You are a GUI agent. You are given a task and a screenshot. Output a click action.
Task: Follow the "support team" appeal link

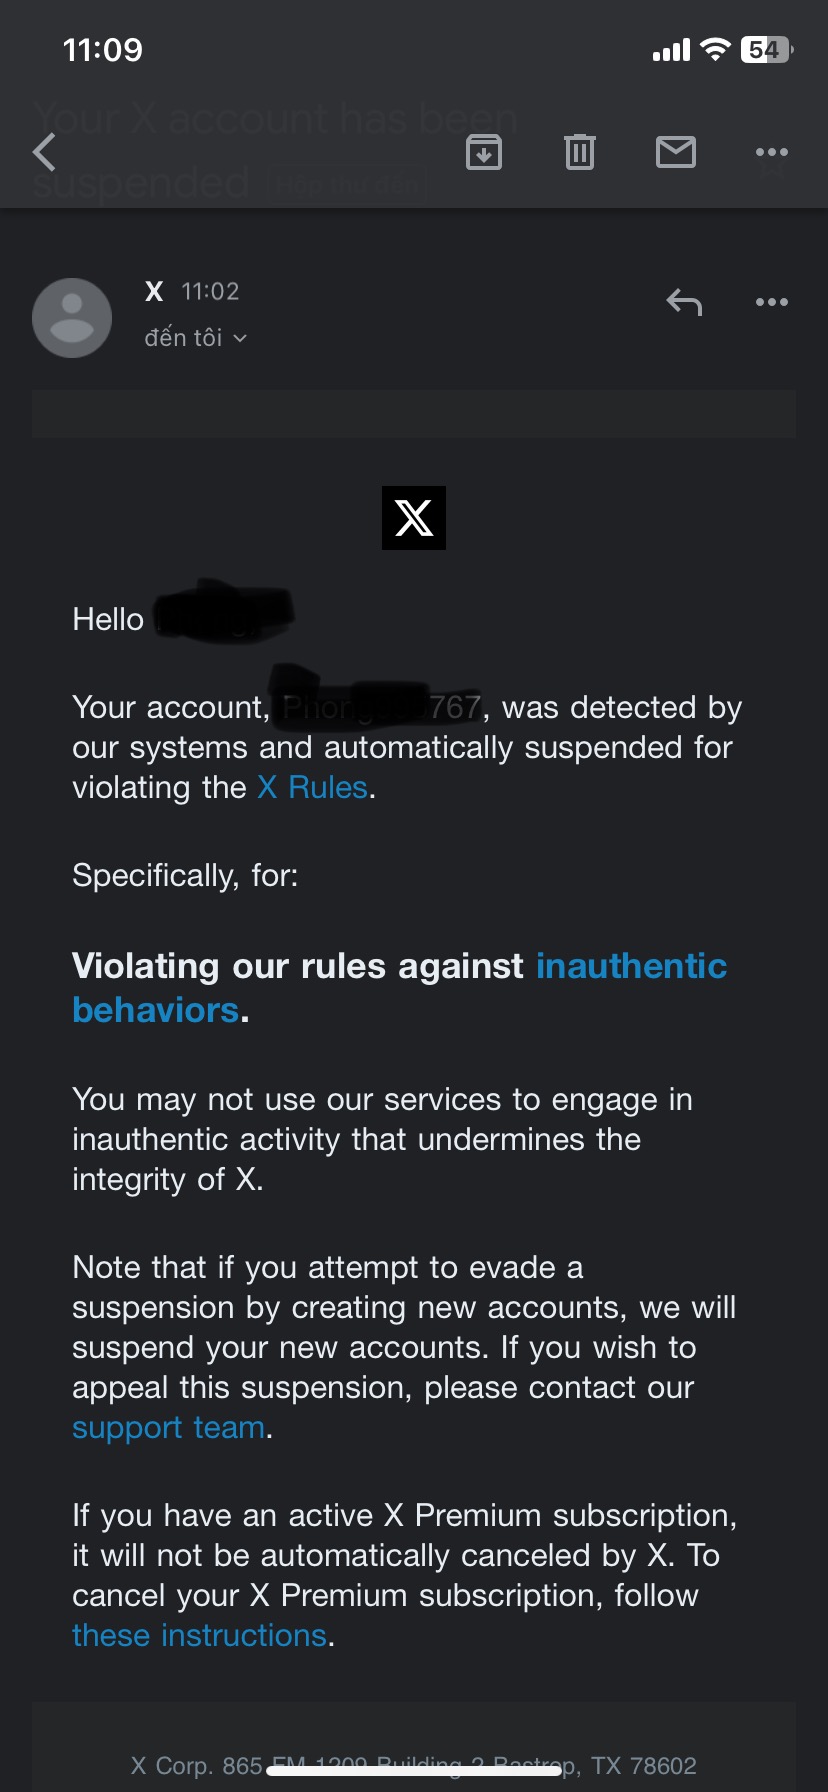tap(168, 1428)
